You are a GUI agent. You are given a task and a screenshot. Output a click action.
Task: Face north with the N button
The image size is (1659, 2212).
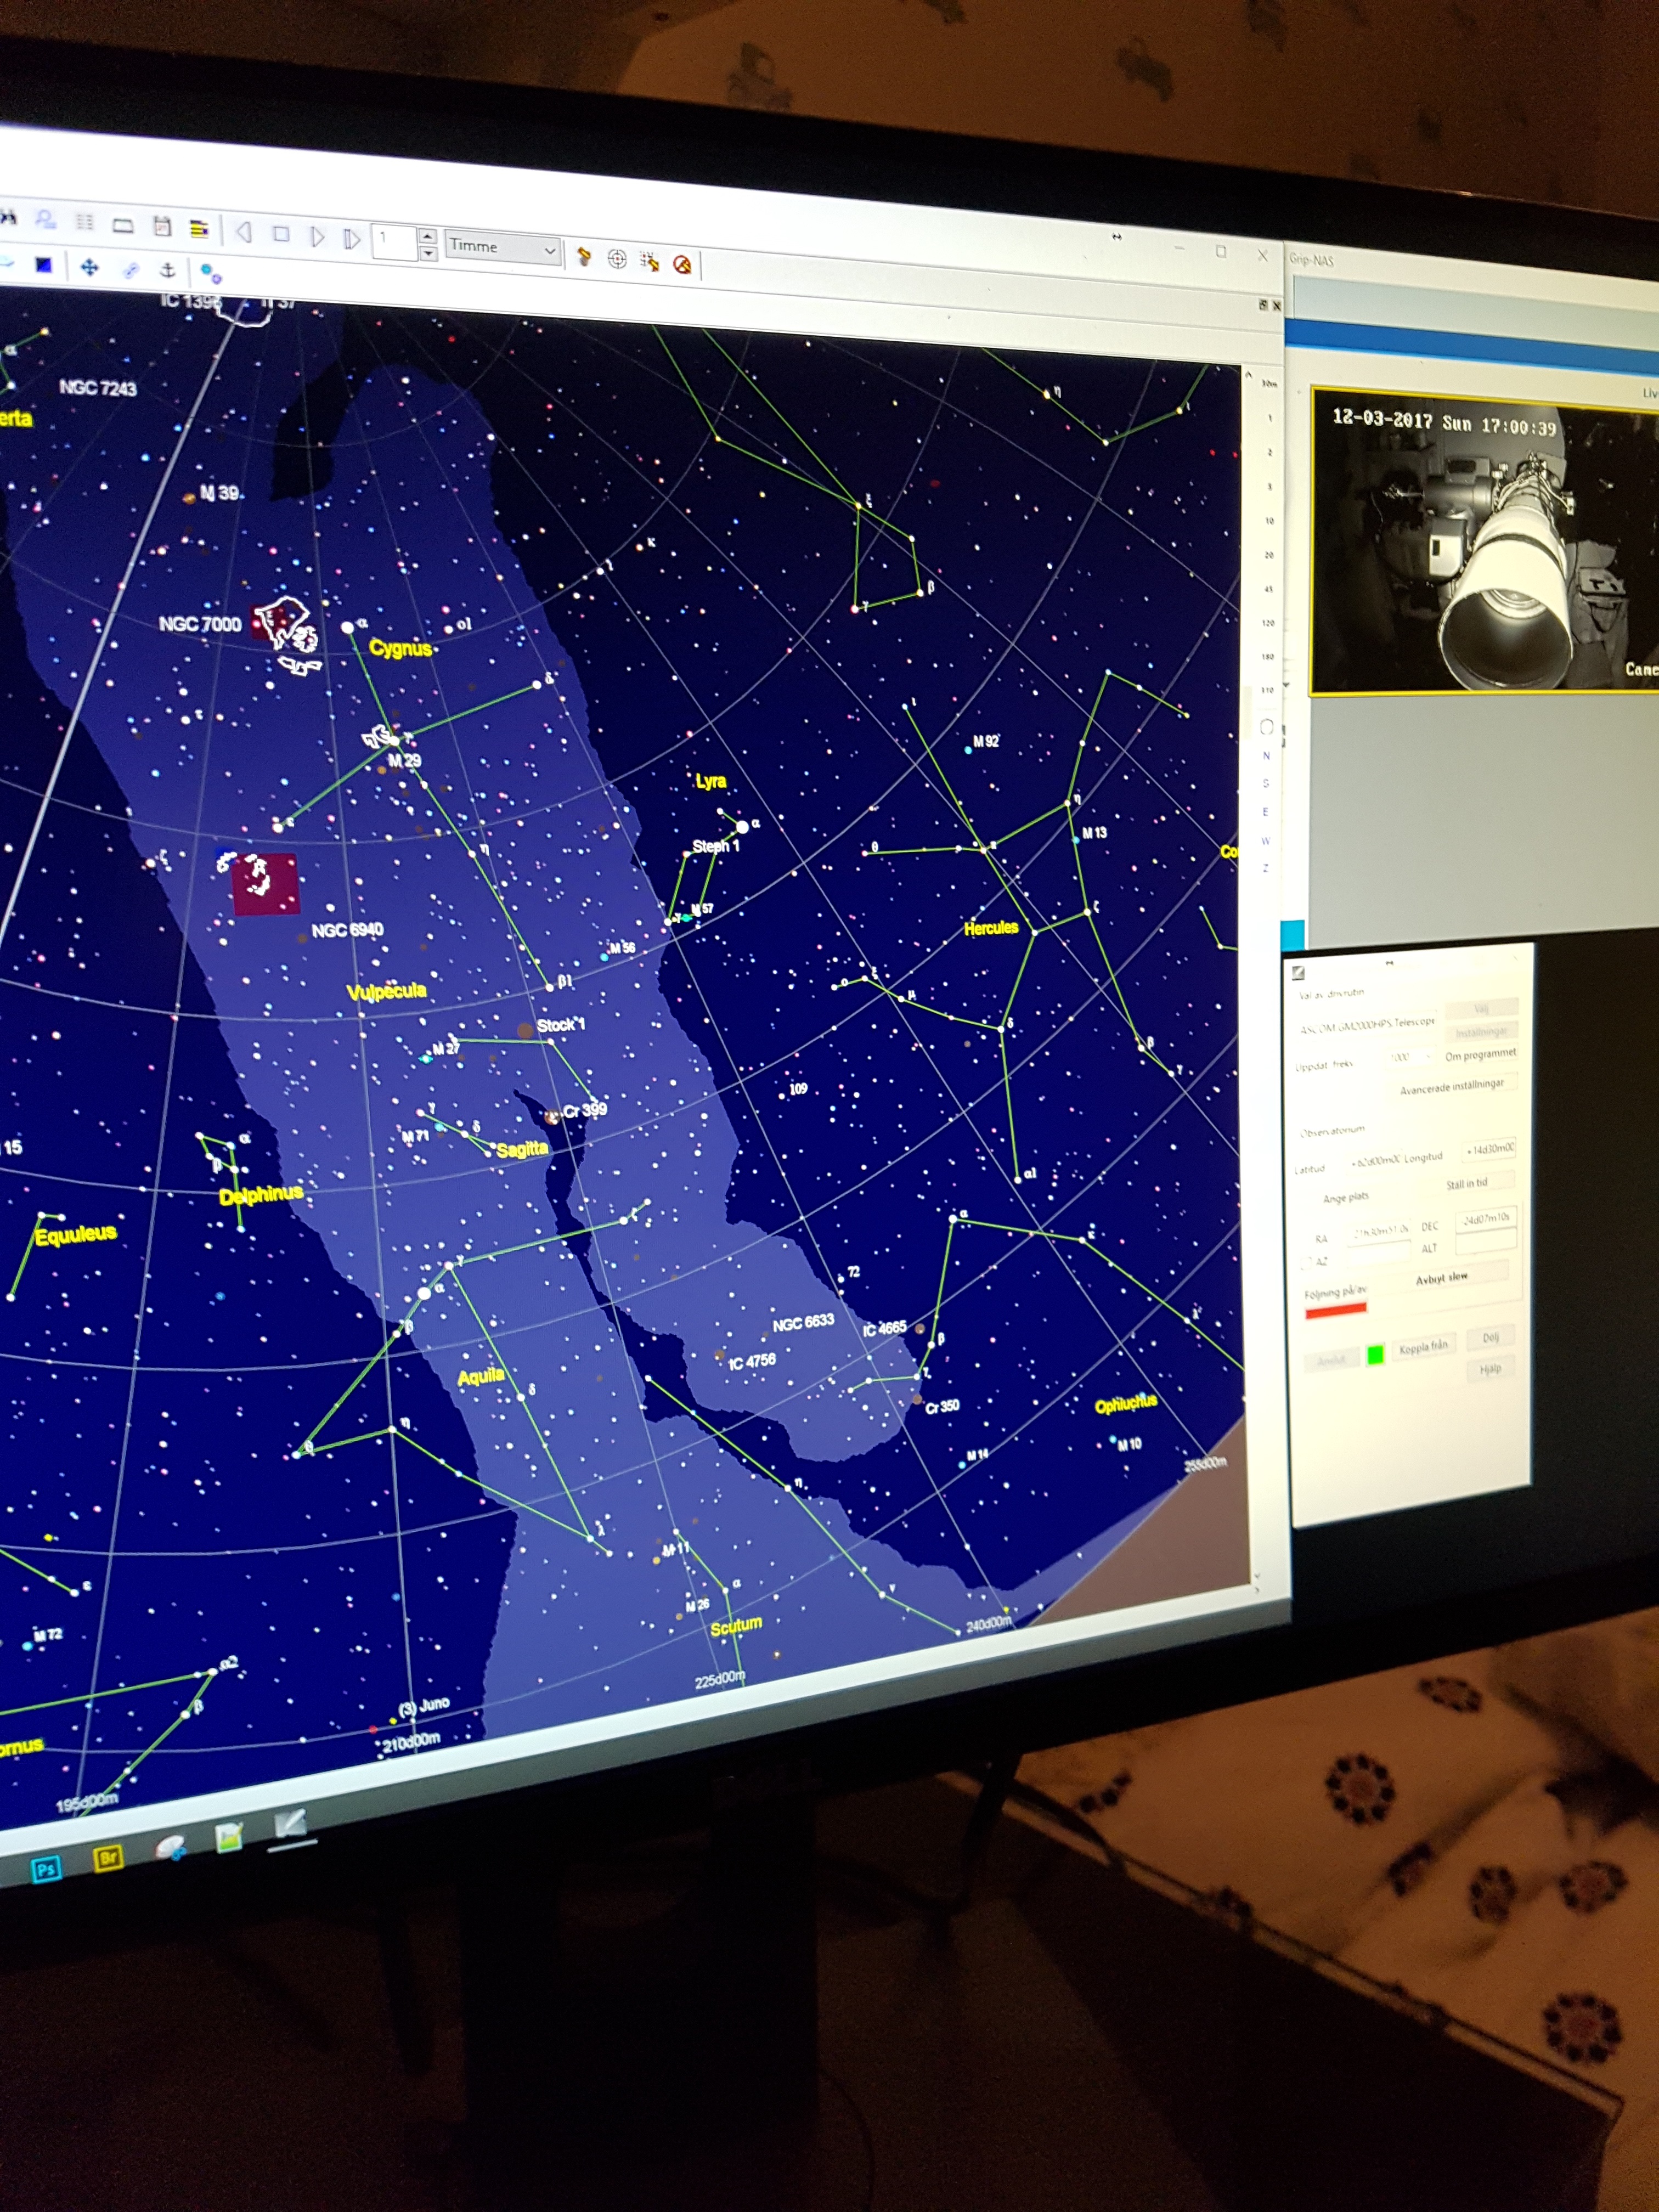click(1266, 756)
